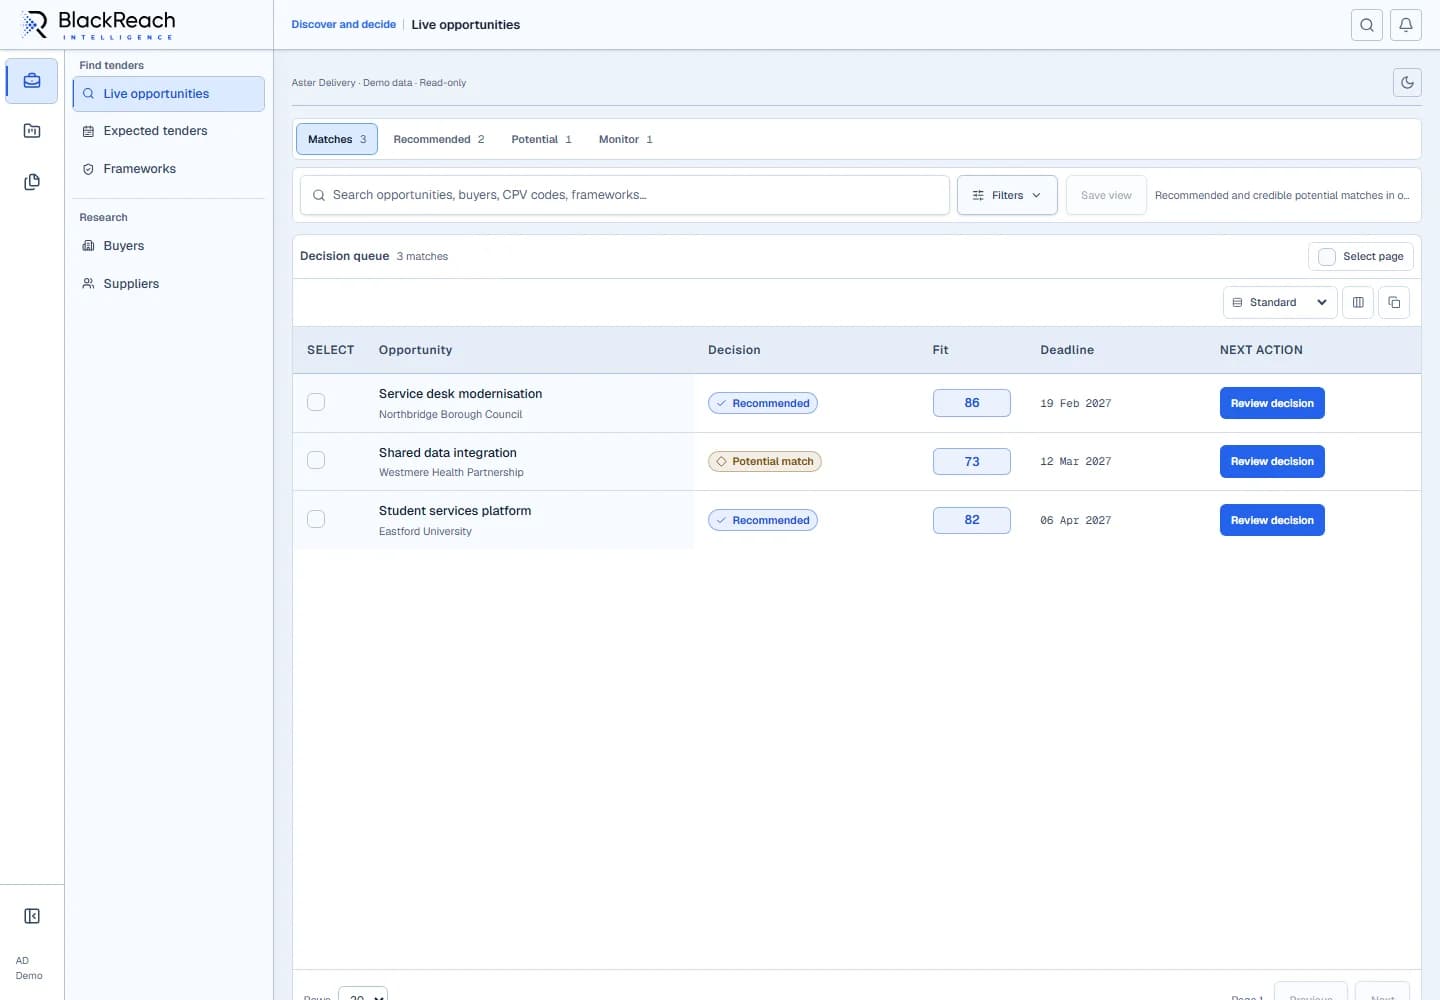Review decision for Service desk modernisation
Image resolution: width=1440 pixels, height=1000 pixels.
[x=1272, y=403]
